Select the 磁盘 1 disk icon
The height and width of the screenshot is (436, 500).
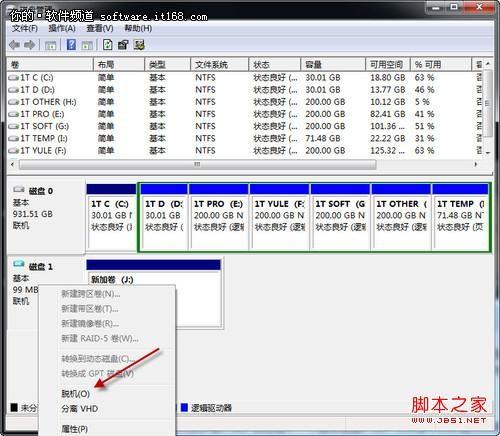point(19,265)
